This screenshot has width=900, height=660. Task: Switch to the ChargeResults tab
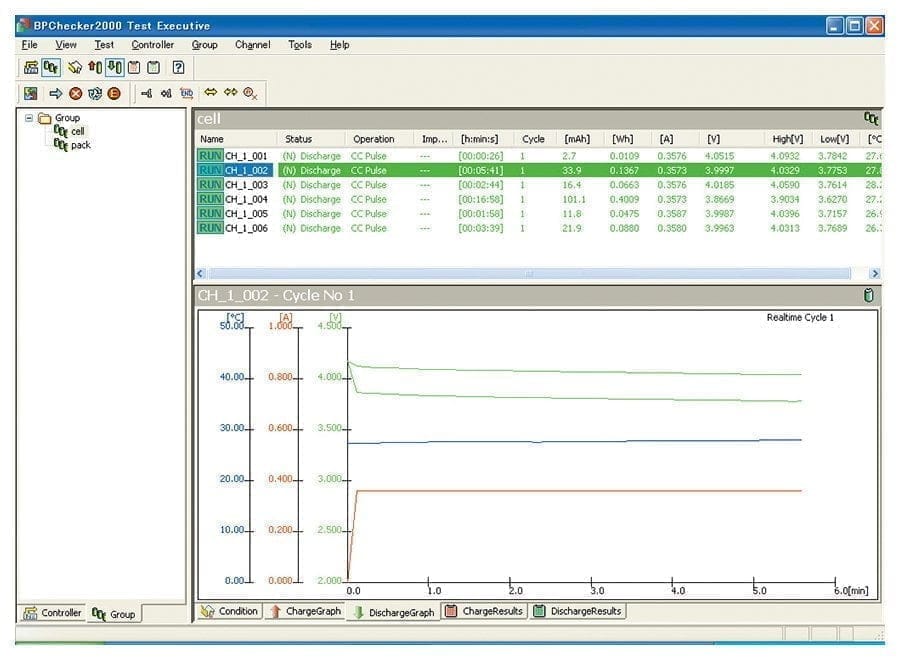tap(484, 611)
